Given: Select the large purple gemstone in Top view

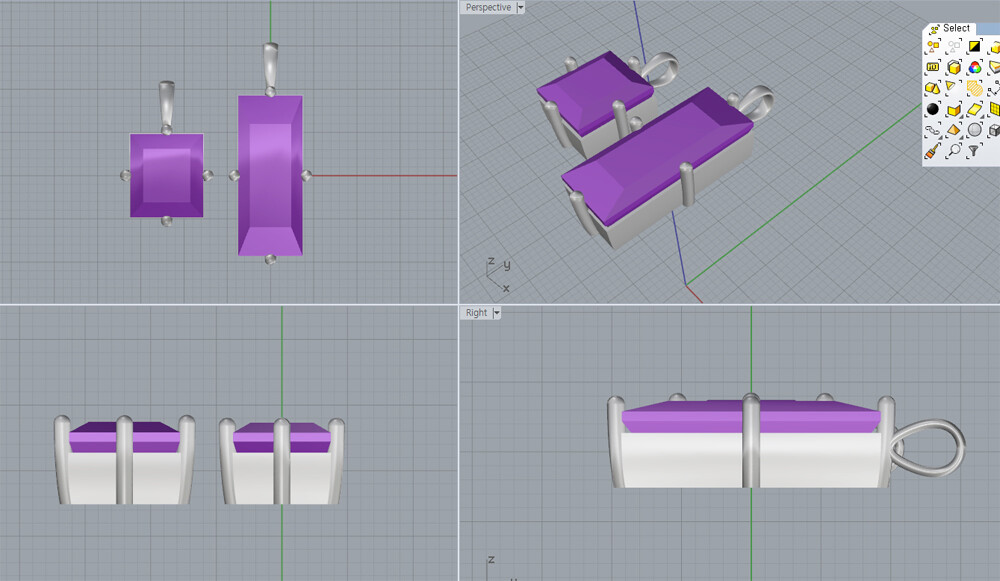Looking at the screenshot, I should [x=270, y=176].
